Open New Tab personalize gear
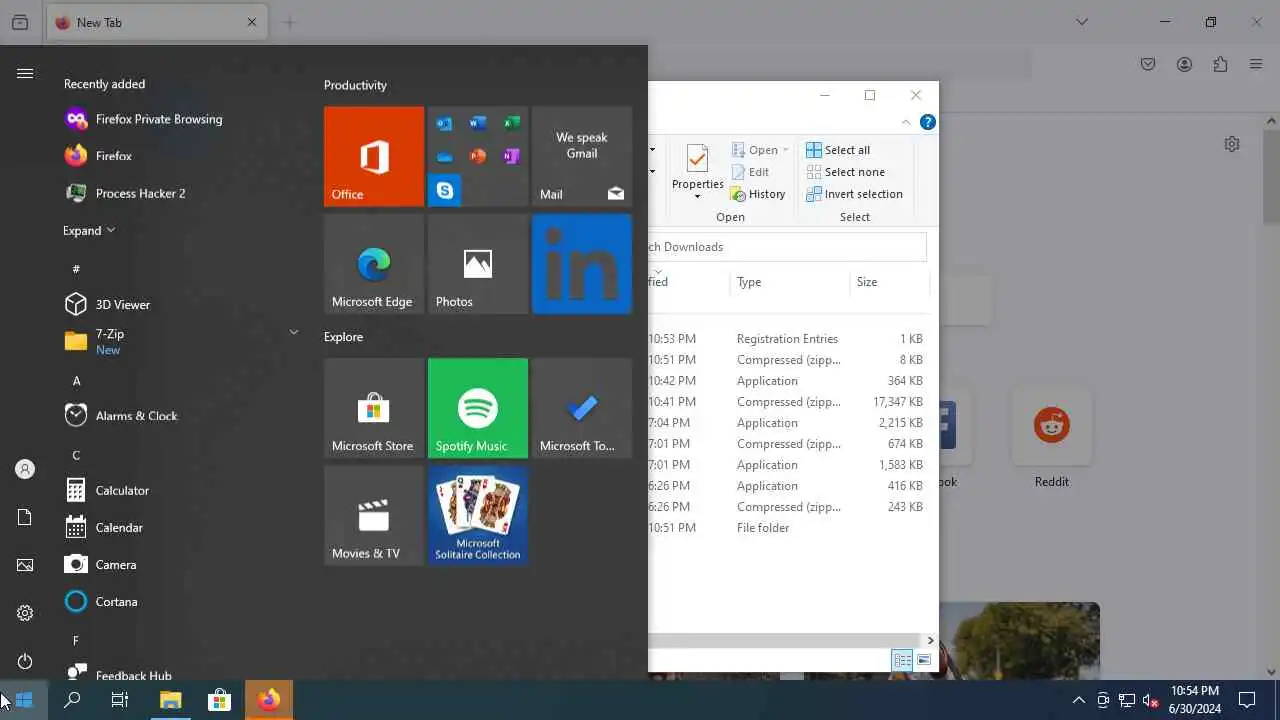 tap(1232, 144)
